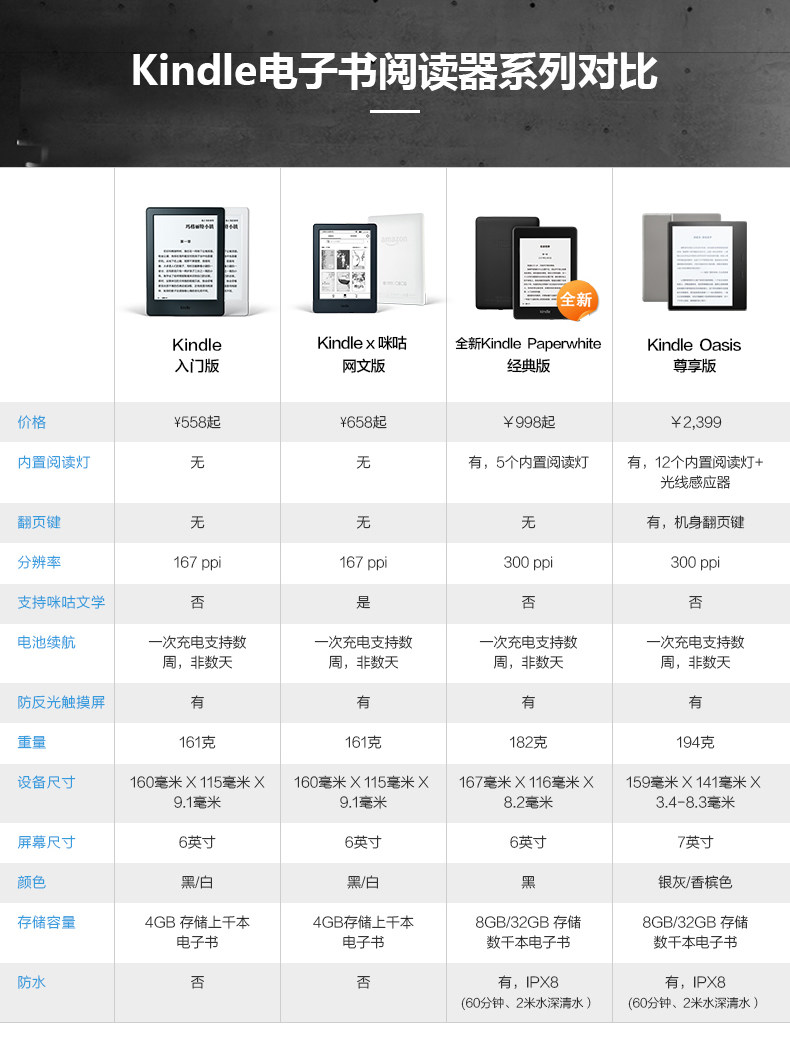Click the ¥658起 price
Screen dimensions: 790x1054
[363, 422]
